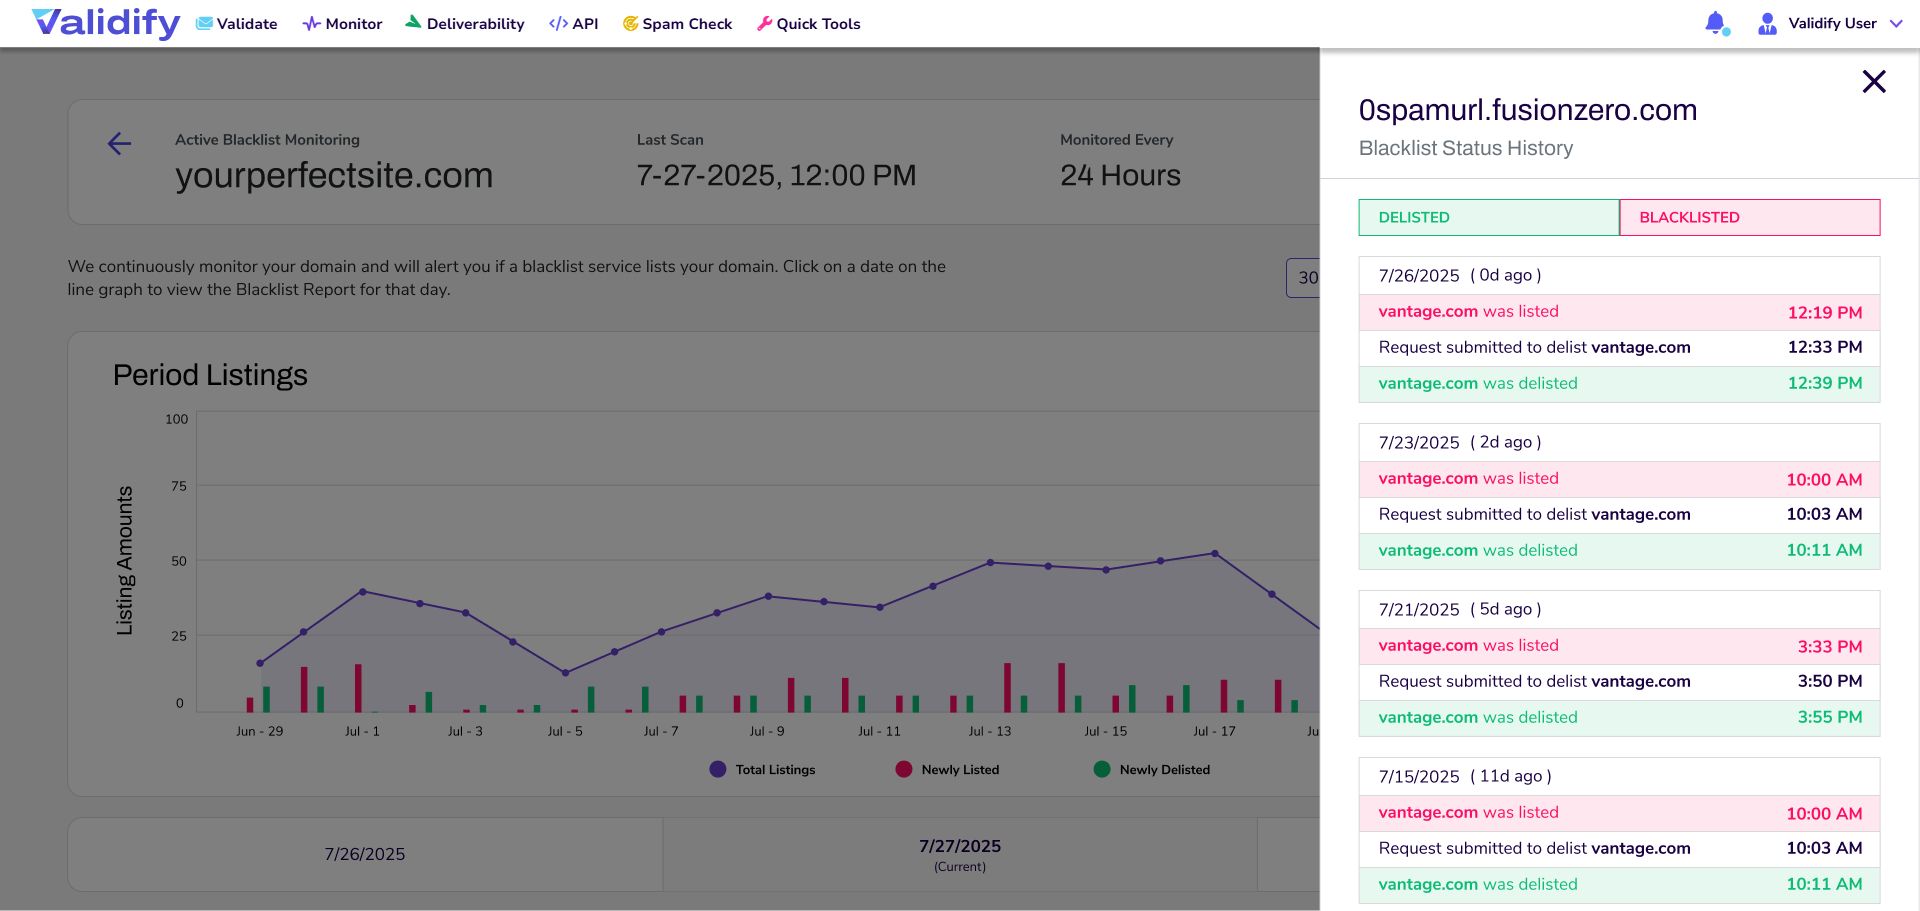Screen dimensions: 1920x911
Task: Close the Blacklist Status History panel
Action: 1873,82
